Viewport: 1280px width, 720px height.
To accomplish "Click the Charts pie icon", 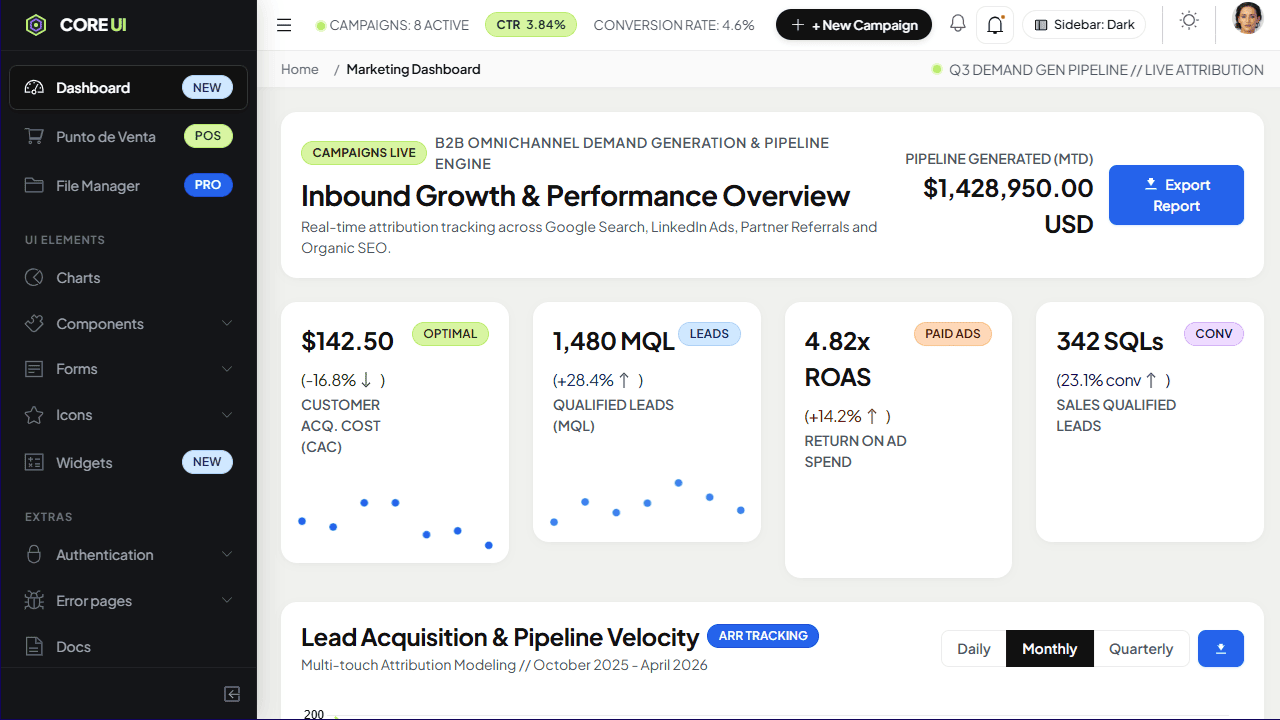I will 34,278.
